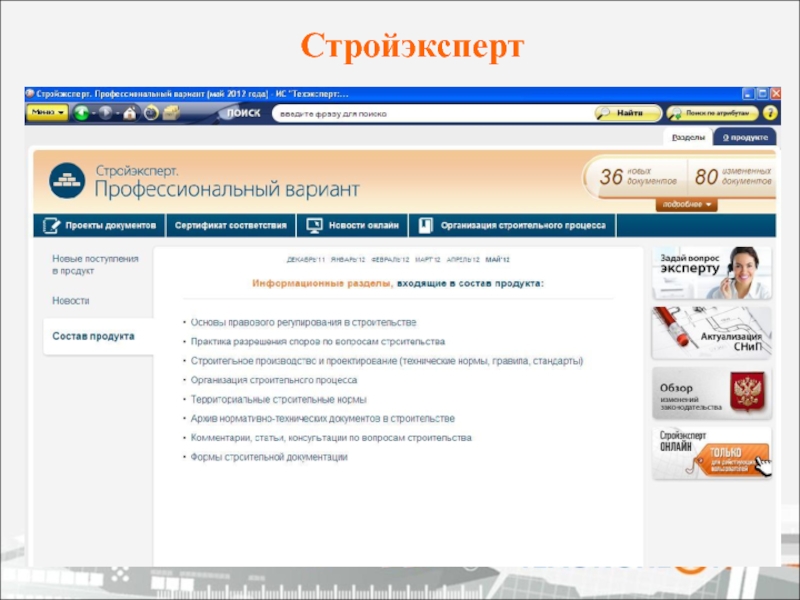
Task: Minimize the Стройэксперт window
Action: click(748, 94)
